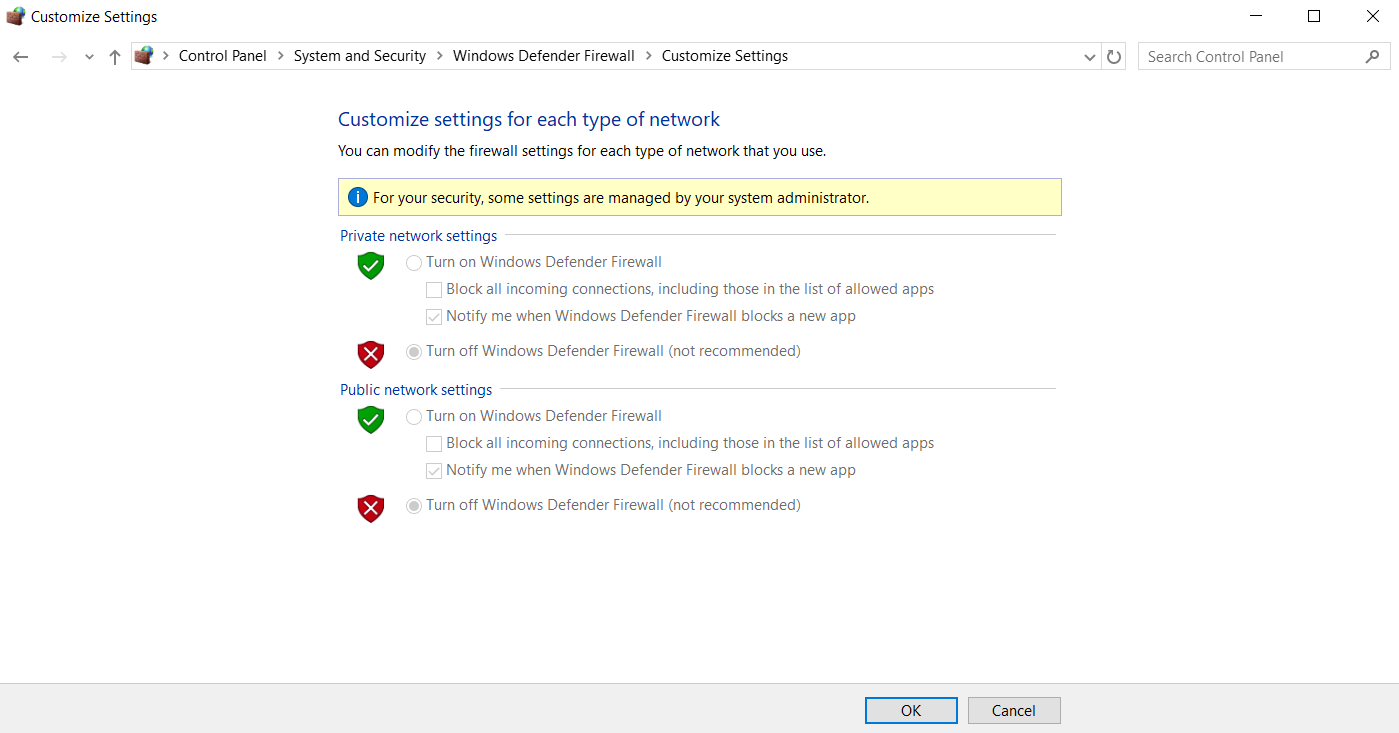Toggle Notify me checkbox under Public network
Viewport: 1399px width, 733px height.
pyautogui.click(x=434, y=471)
